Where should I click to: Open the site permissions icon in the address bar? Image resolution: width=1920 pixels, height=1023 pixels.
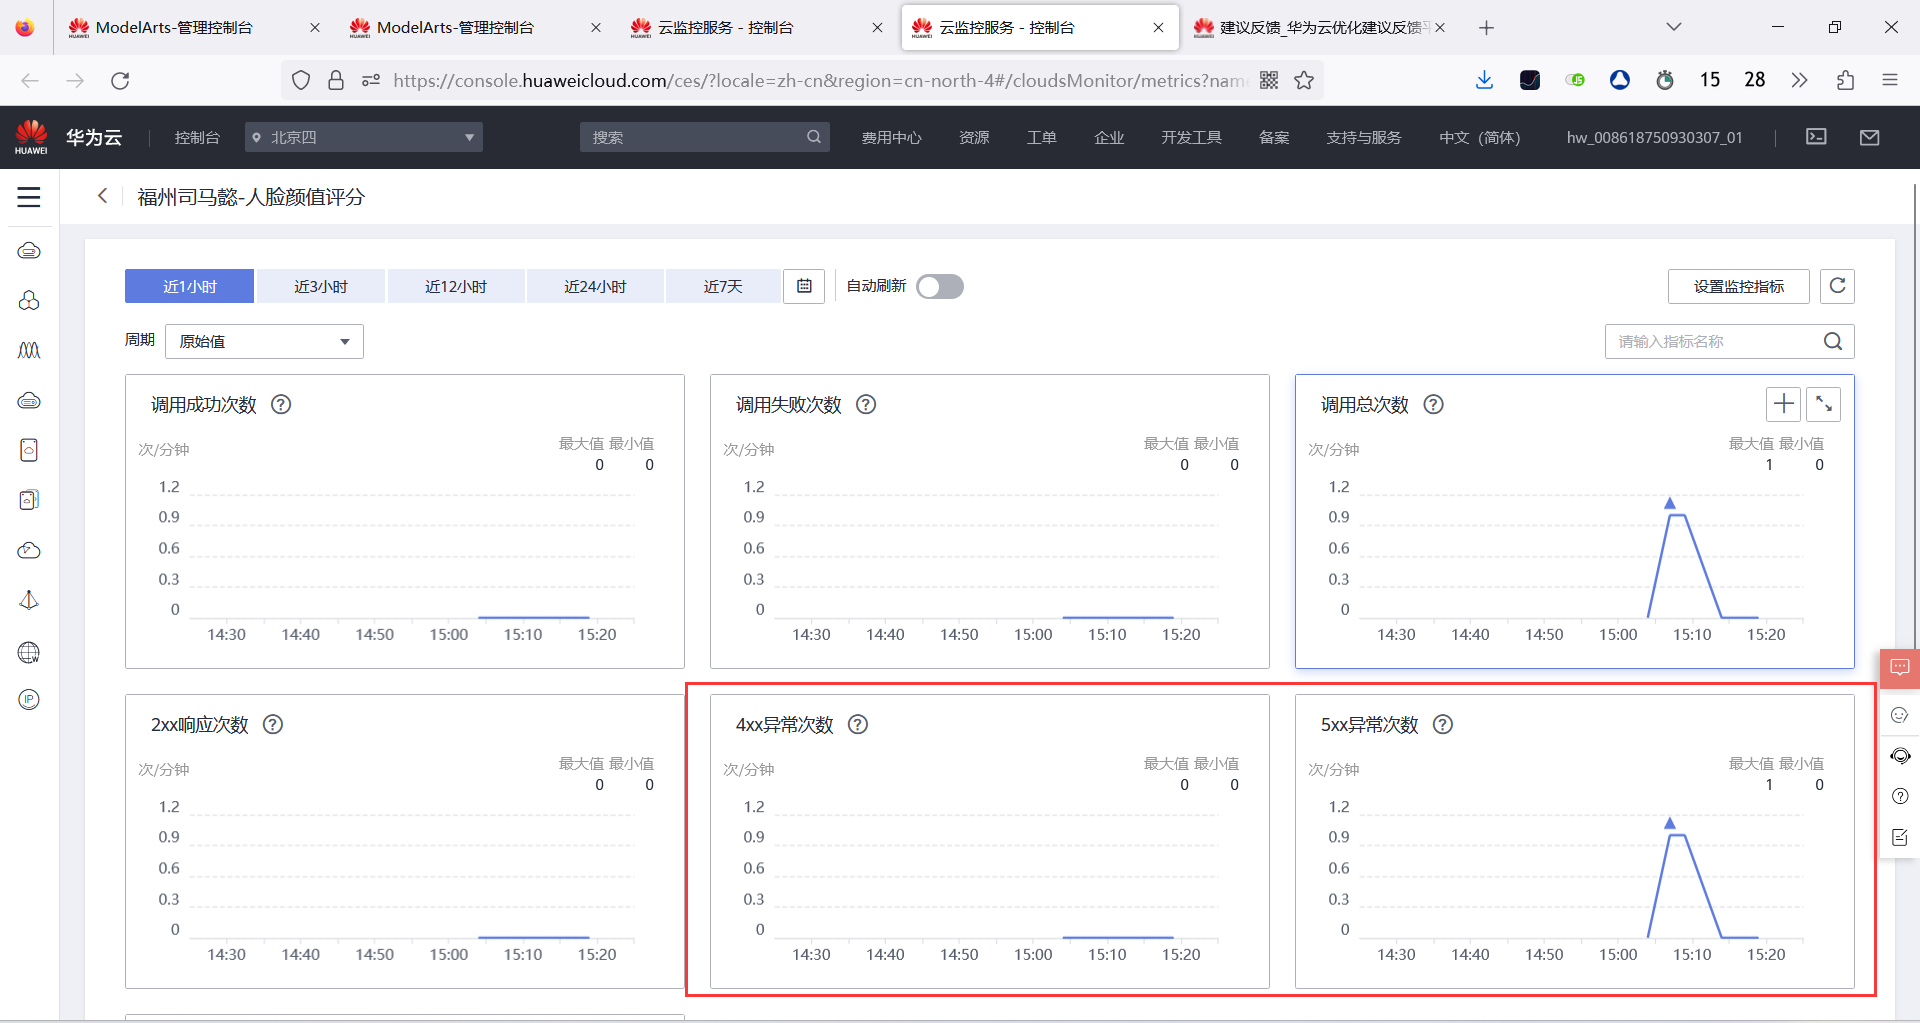tap(370, 80)
